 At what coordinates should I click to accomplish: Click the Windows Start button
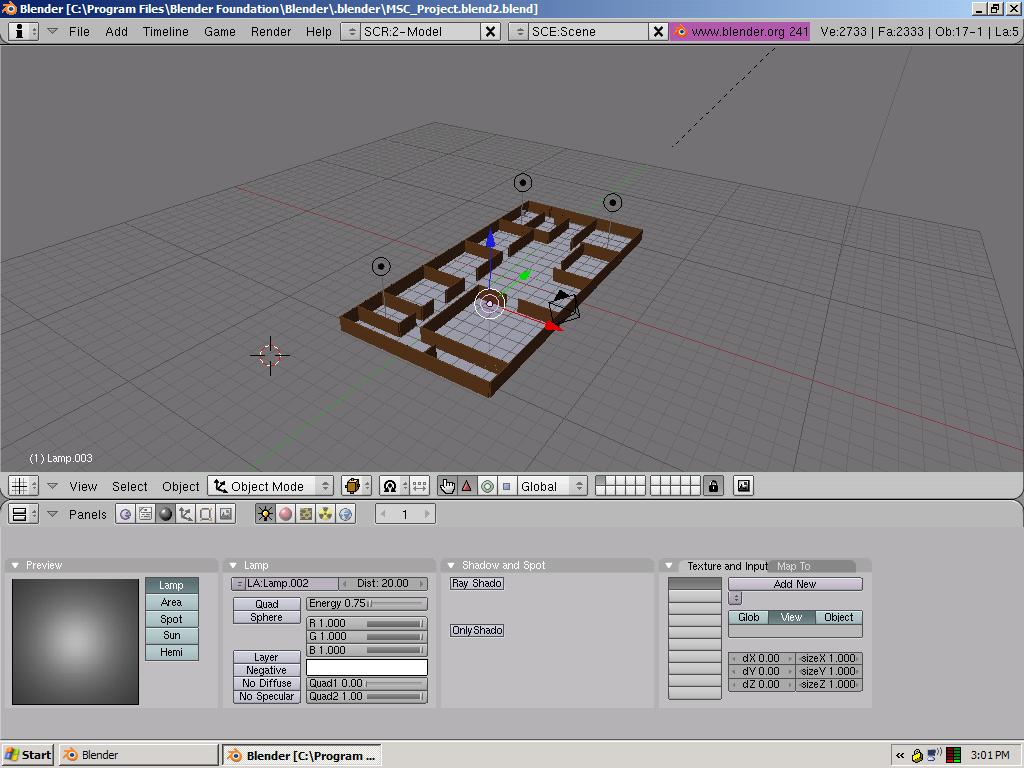(28, 755)
